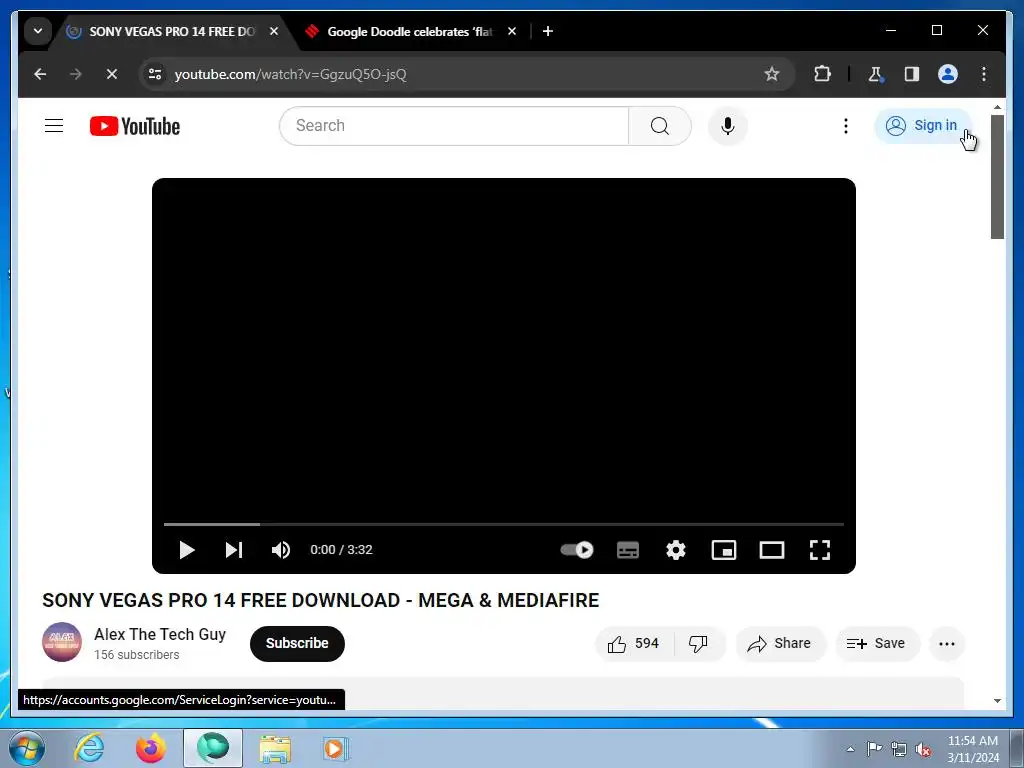Screen dimensions: 1024x768
Task: Open the Chrome profile avatar
Action: [x=948, y=74]
